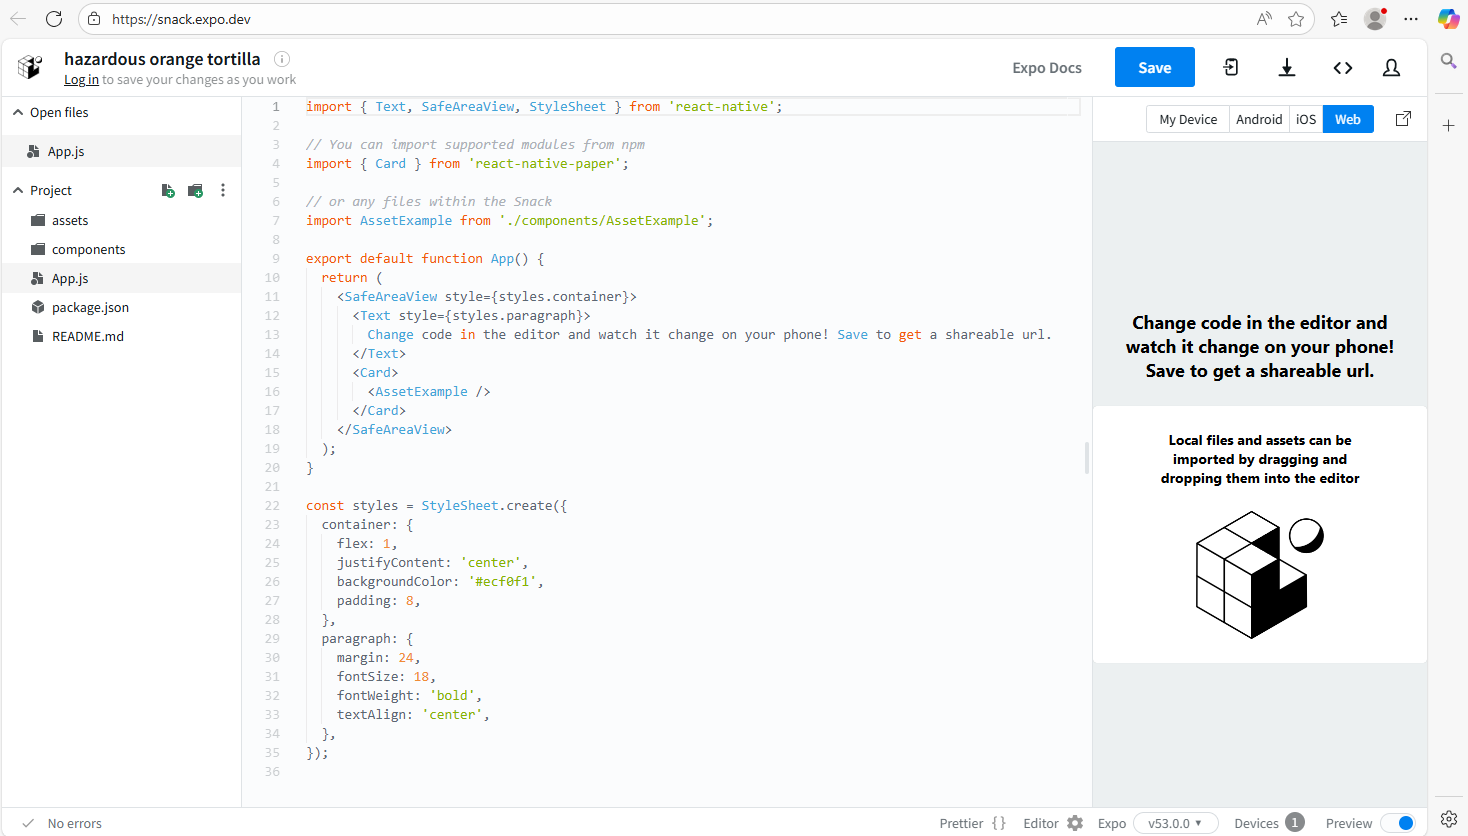This screenshot has width=1468, height=836.
Task: Open the Project three-dot menu
Action: [x=223, y=190]
